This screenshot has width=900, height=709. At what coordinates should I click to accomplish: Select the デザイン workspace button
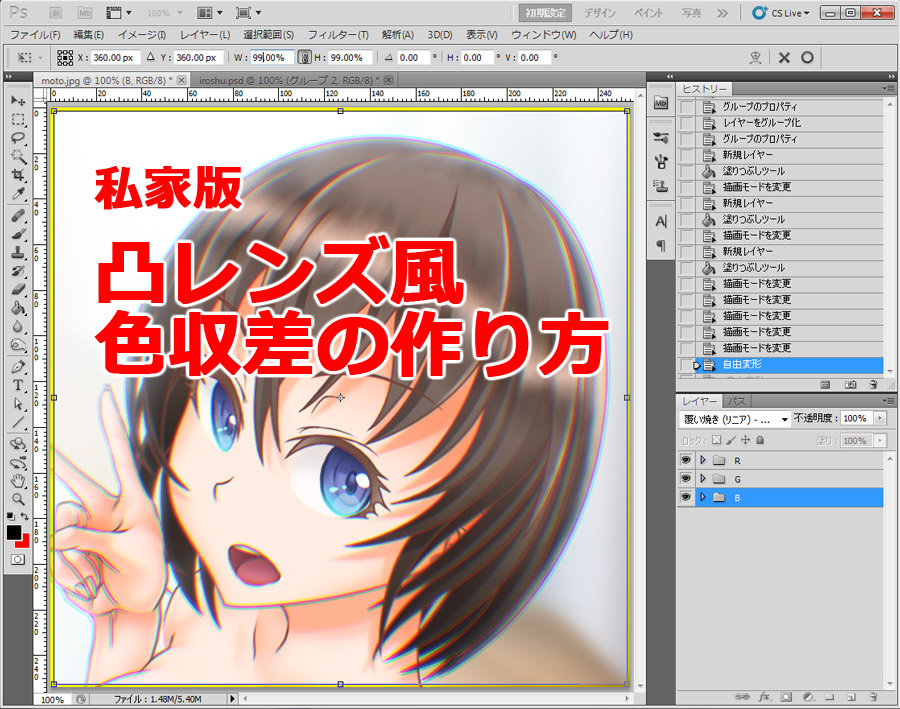point(600,13)
